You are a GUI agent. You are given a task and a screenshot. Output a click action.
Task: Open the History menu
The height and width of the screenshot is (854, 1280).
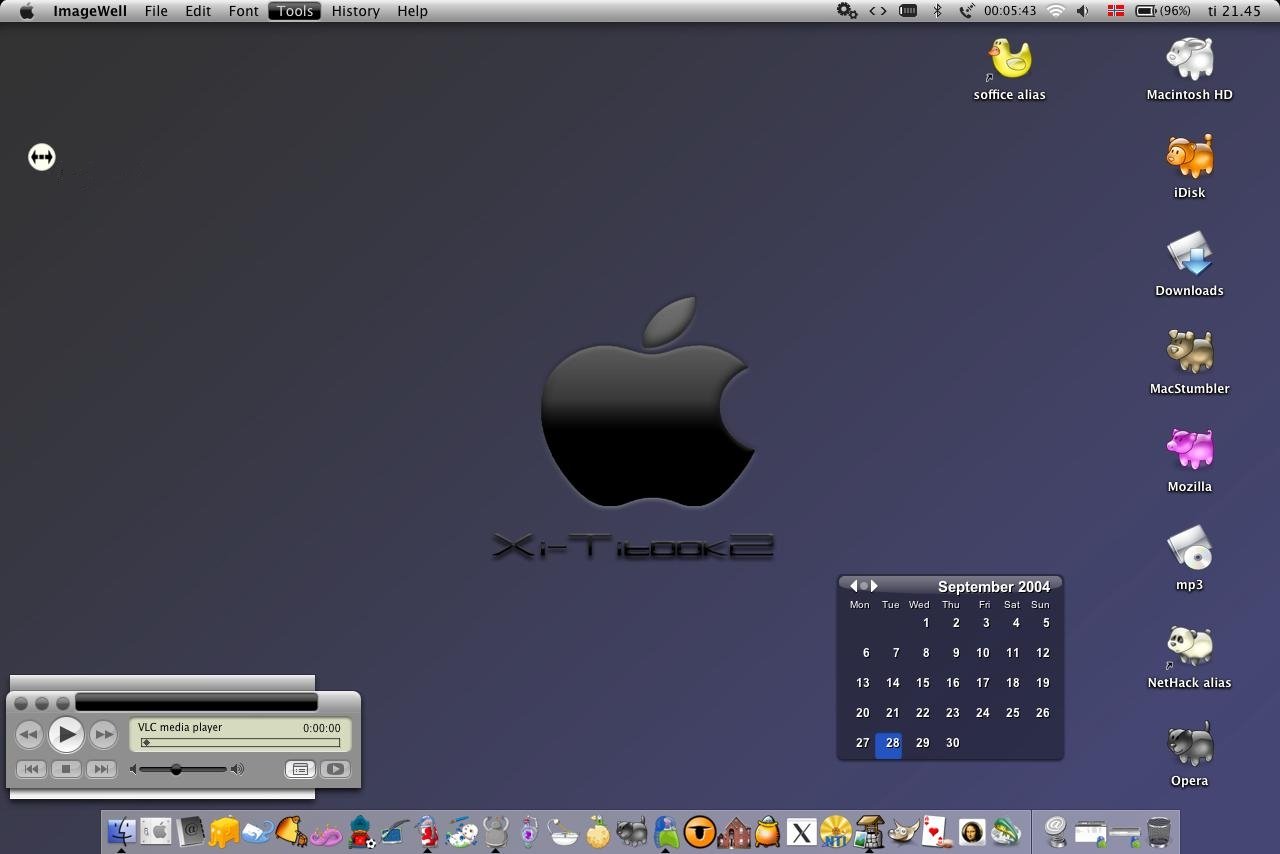point(356,11)
